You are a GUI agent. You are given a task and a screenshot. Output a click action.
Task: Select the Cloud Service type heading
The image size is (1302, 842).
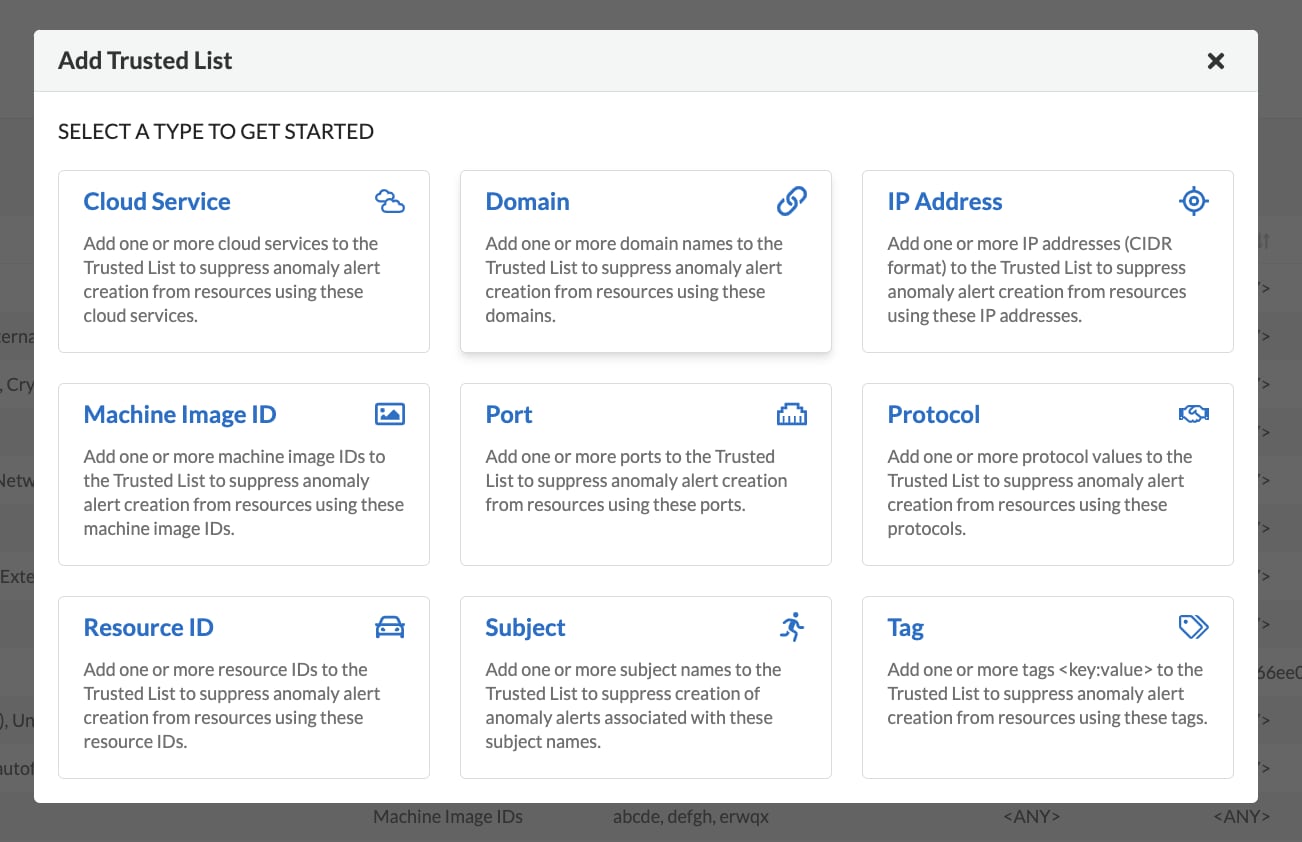[157, 201]
